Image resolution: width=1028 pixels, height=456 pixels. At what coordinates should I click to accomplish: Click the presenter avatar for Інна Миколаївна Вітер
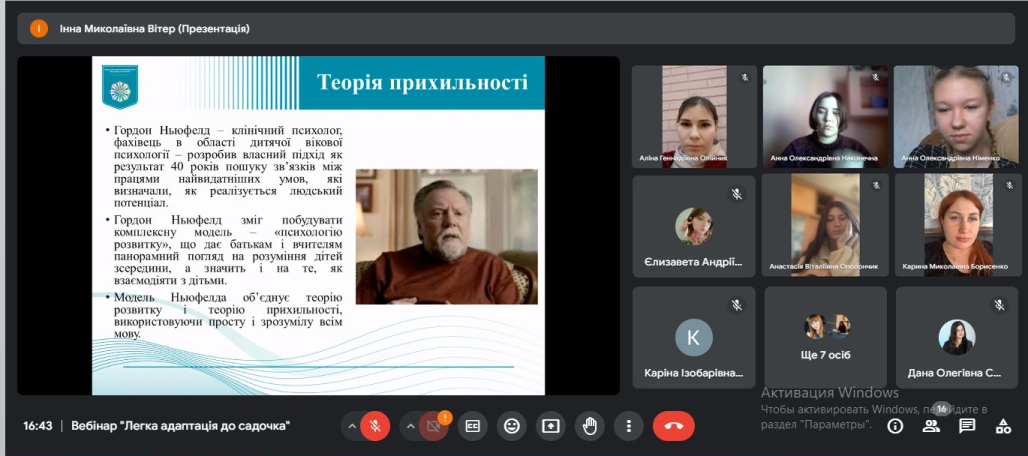pyautogui.click(x=39, y=29)
